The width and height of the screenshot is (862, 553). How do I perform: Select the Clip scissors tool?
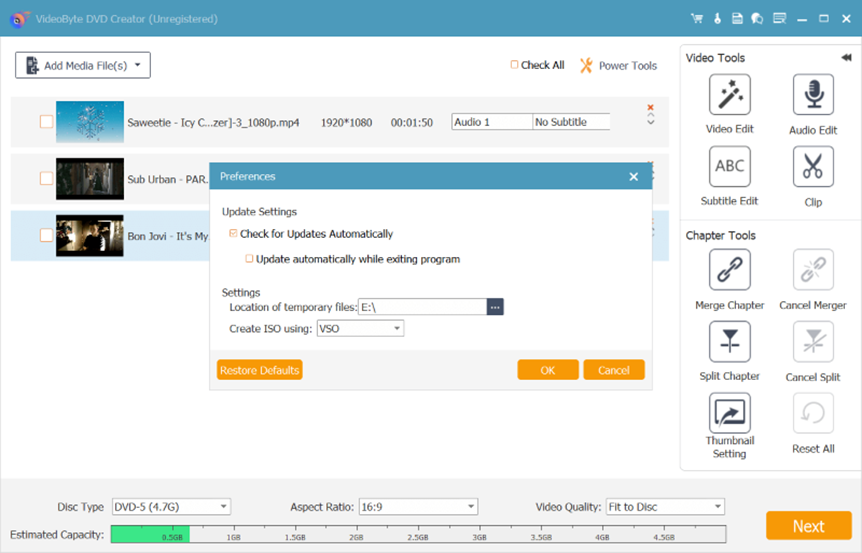click(813, 167)
